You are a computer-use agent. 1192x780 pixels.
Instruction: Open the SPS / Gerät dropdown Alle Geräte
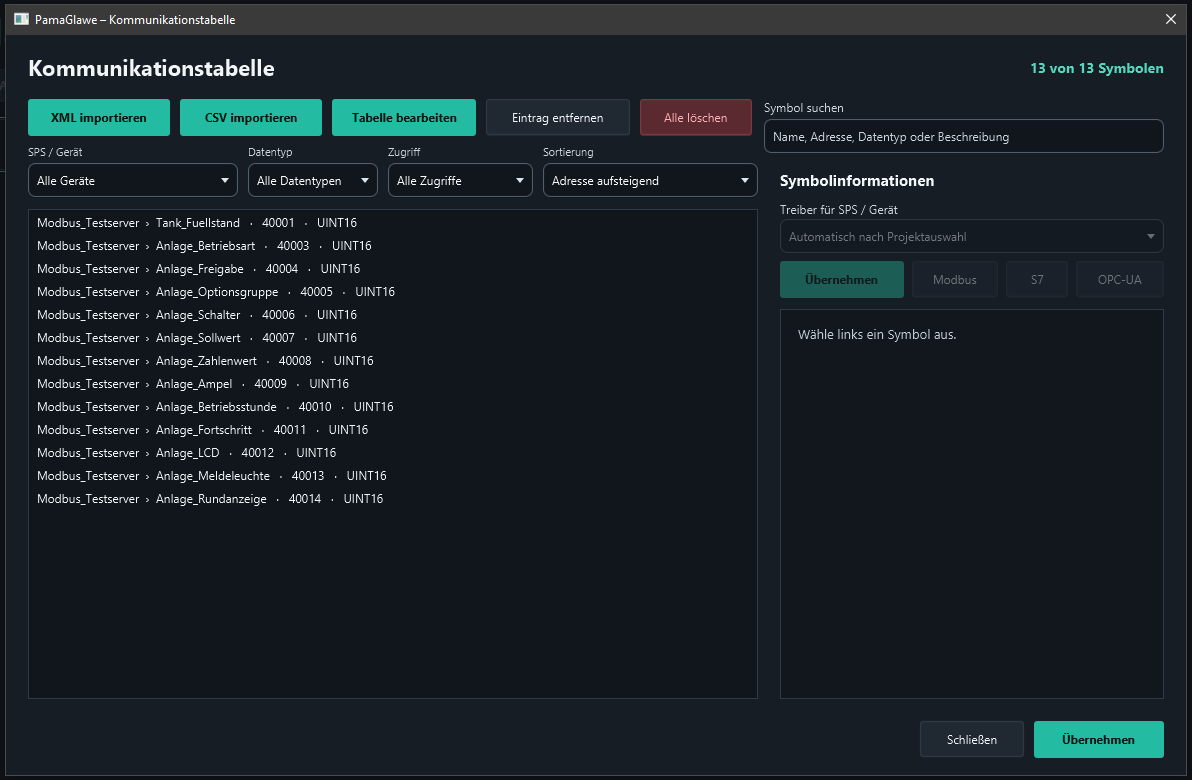[x=133, y=181]
